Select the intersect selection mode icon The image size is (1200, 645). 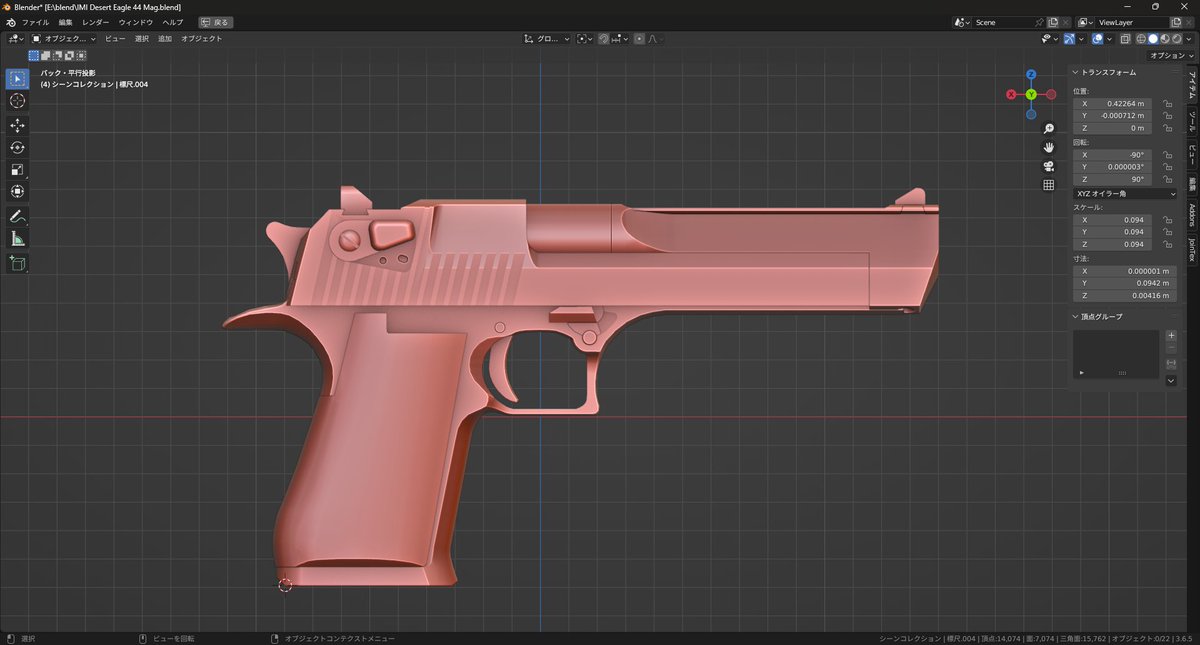point(81,55)
